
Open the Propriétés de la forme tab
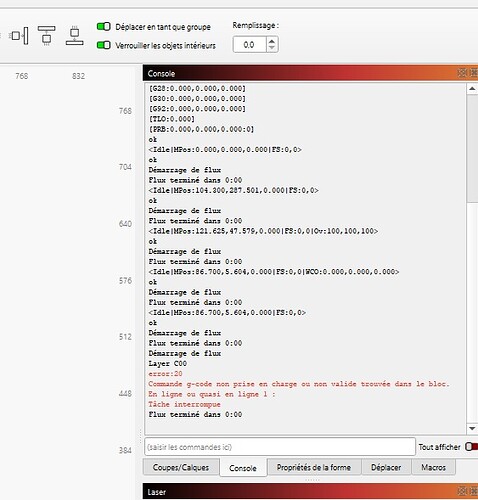314,467
